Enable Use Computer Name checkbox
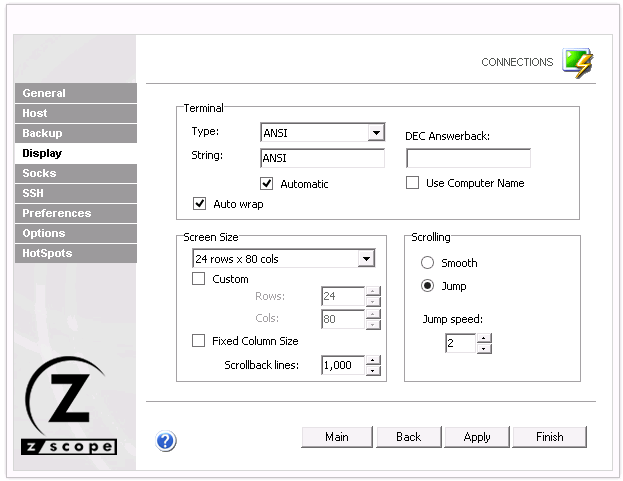This screenshot has height=481, width=623. tap(412, 183)
